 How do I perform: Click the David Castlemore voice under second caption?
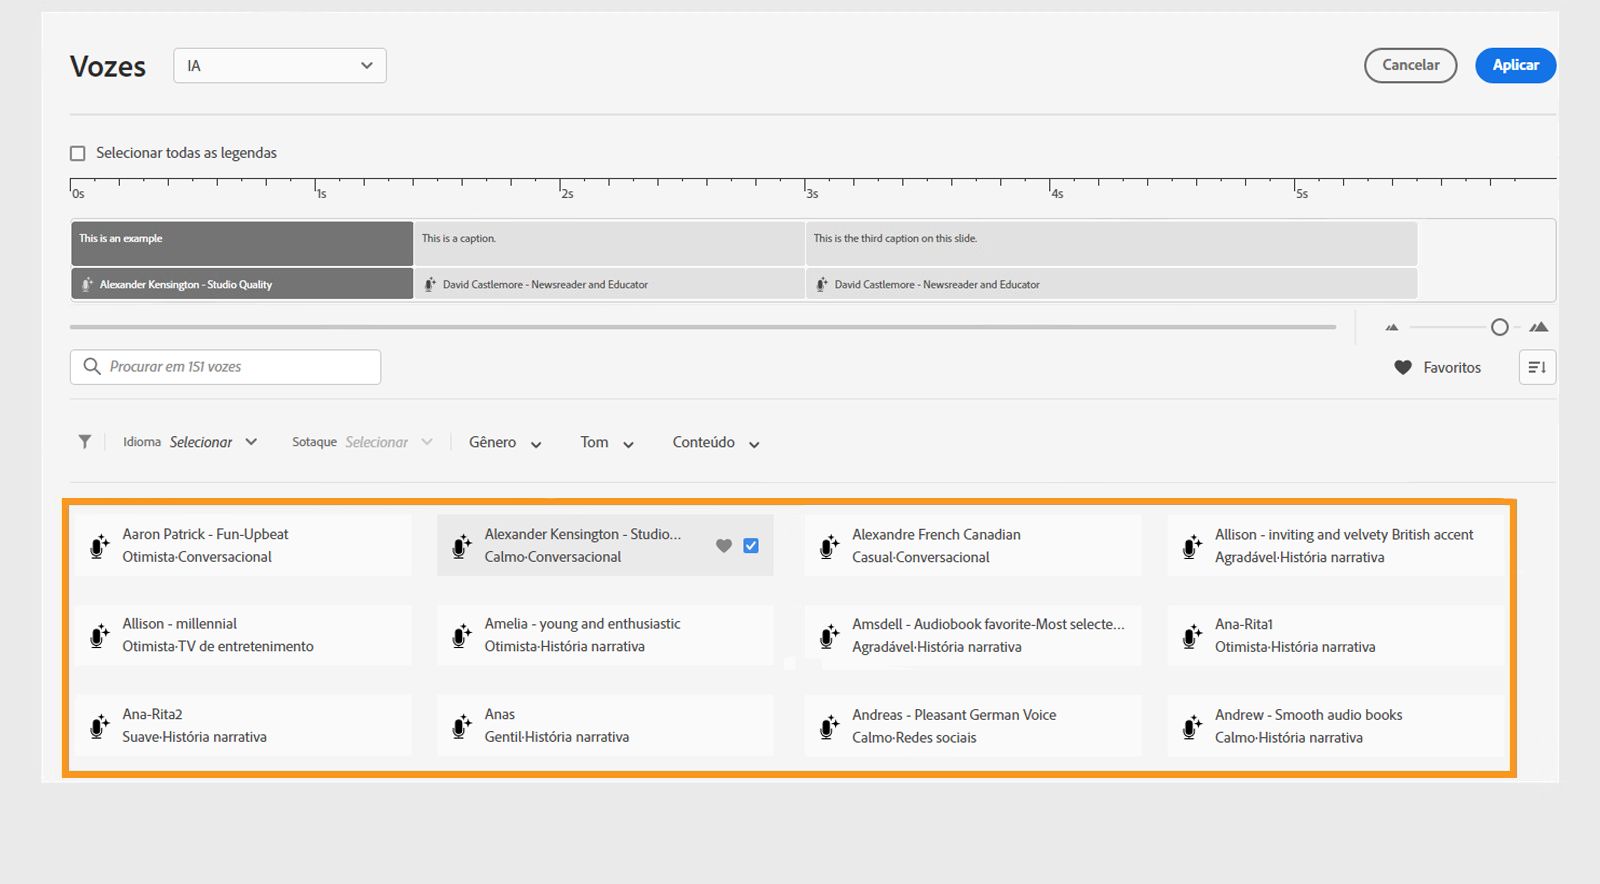[545, 285]
